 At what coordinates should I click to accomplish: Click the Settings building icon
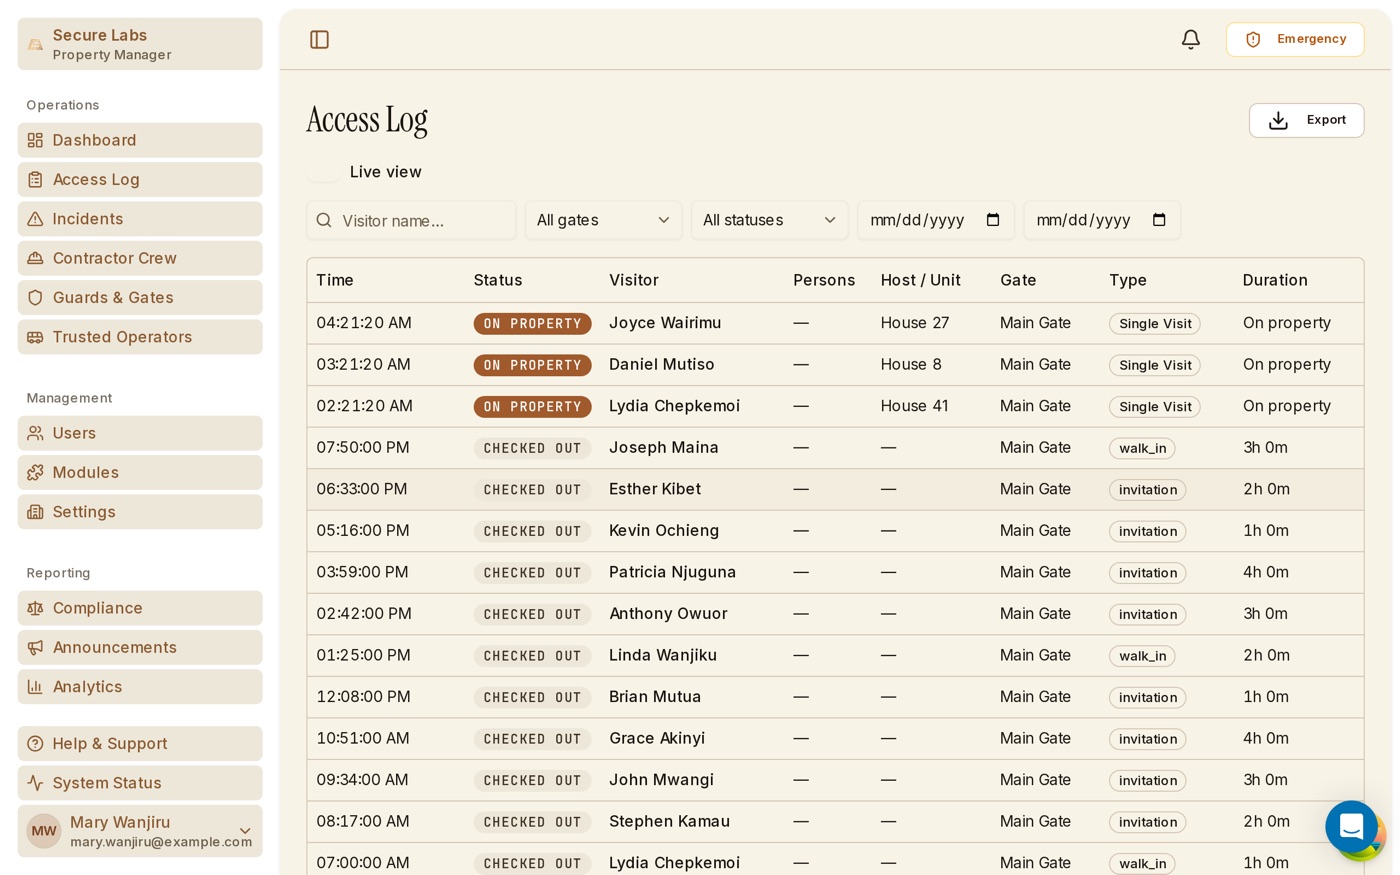click(35, 512)
